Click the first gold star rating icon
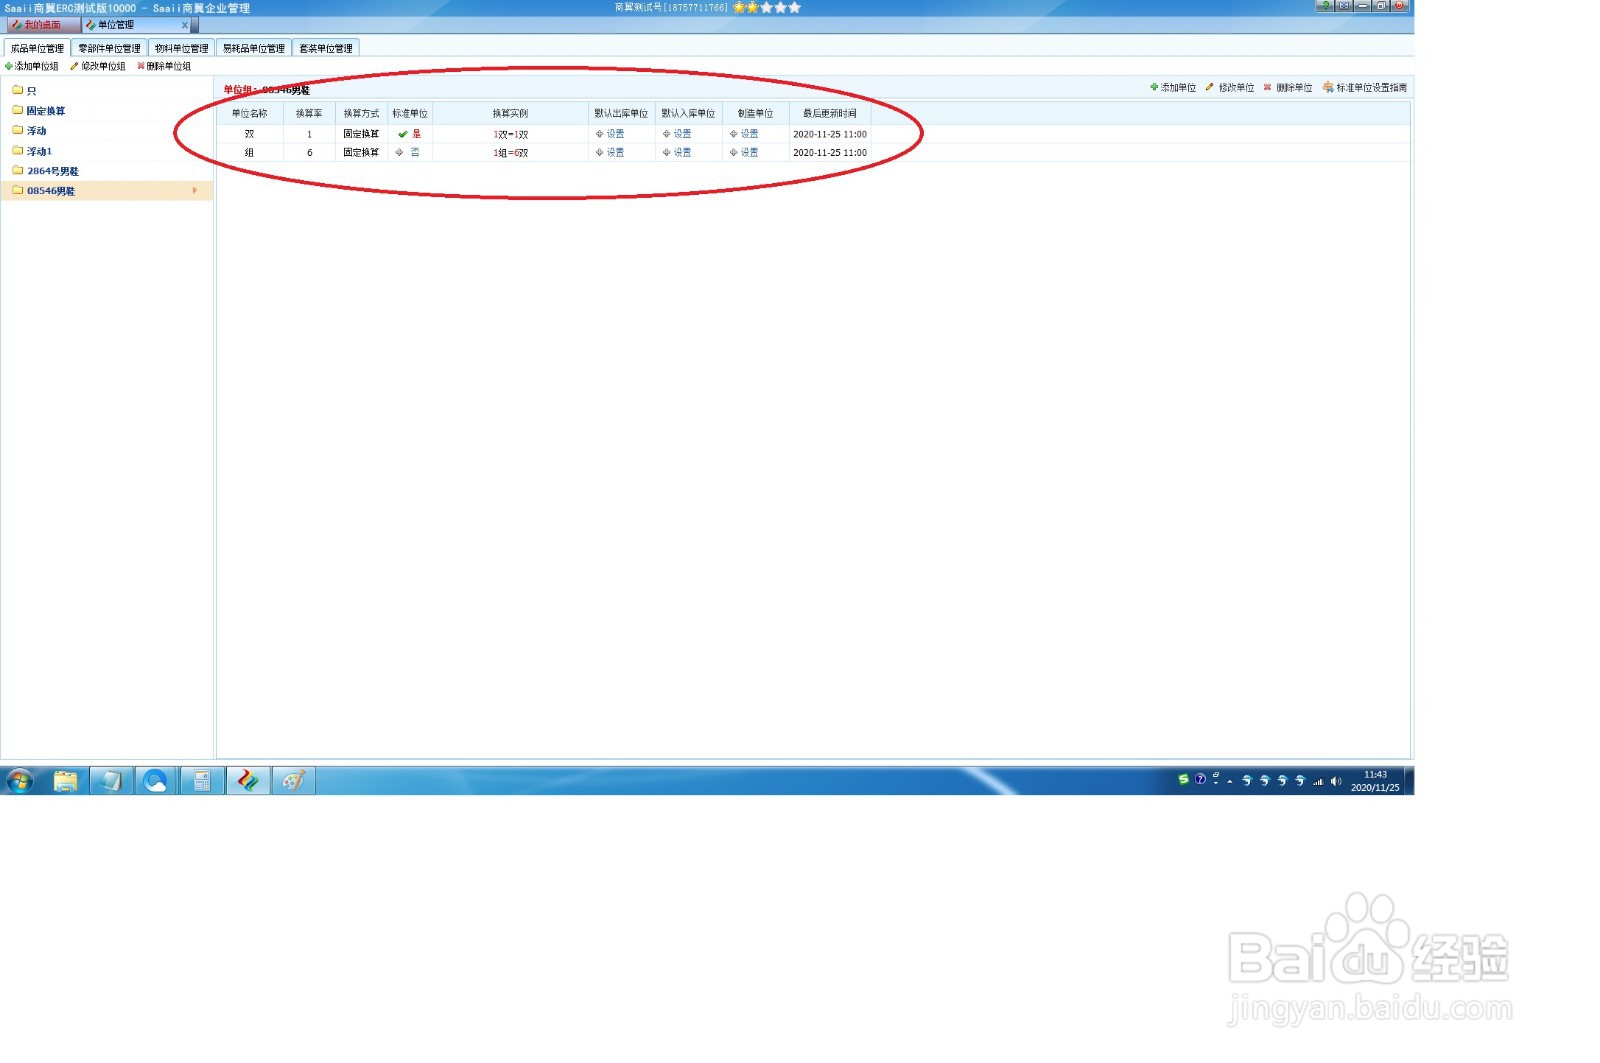The width and height of the screenshot is (1600, 1063). coord(739,7)
